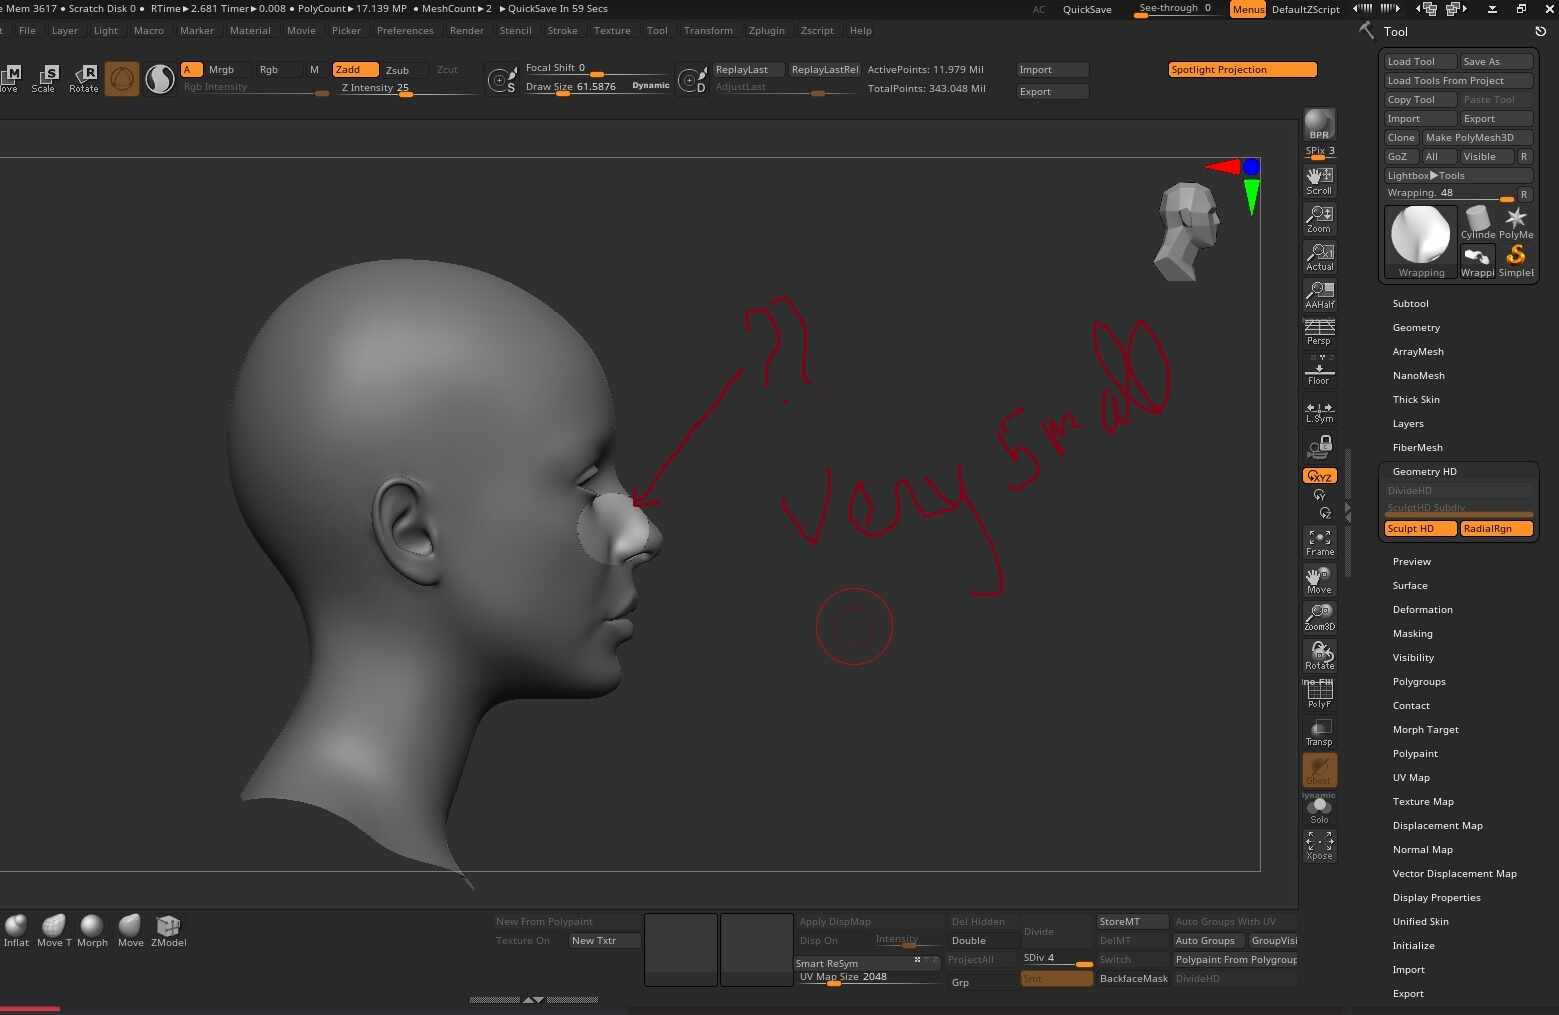Toggle the Zsub sculpt mode
Image resolution: width=1559 pixels, height=1015 pixels.
point(398,70)
